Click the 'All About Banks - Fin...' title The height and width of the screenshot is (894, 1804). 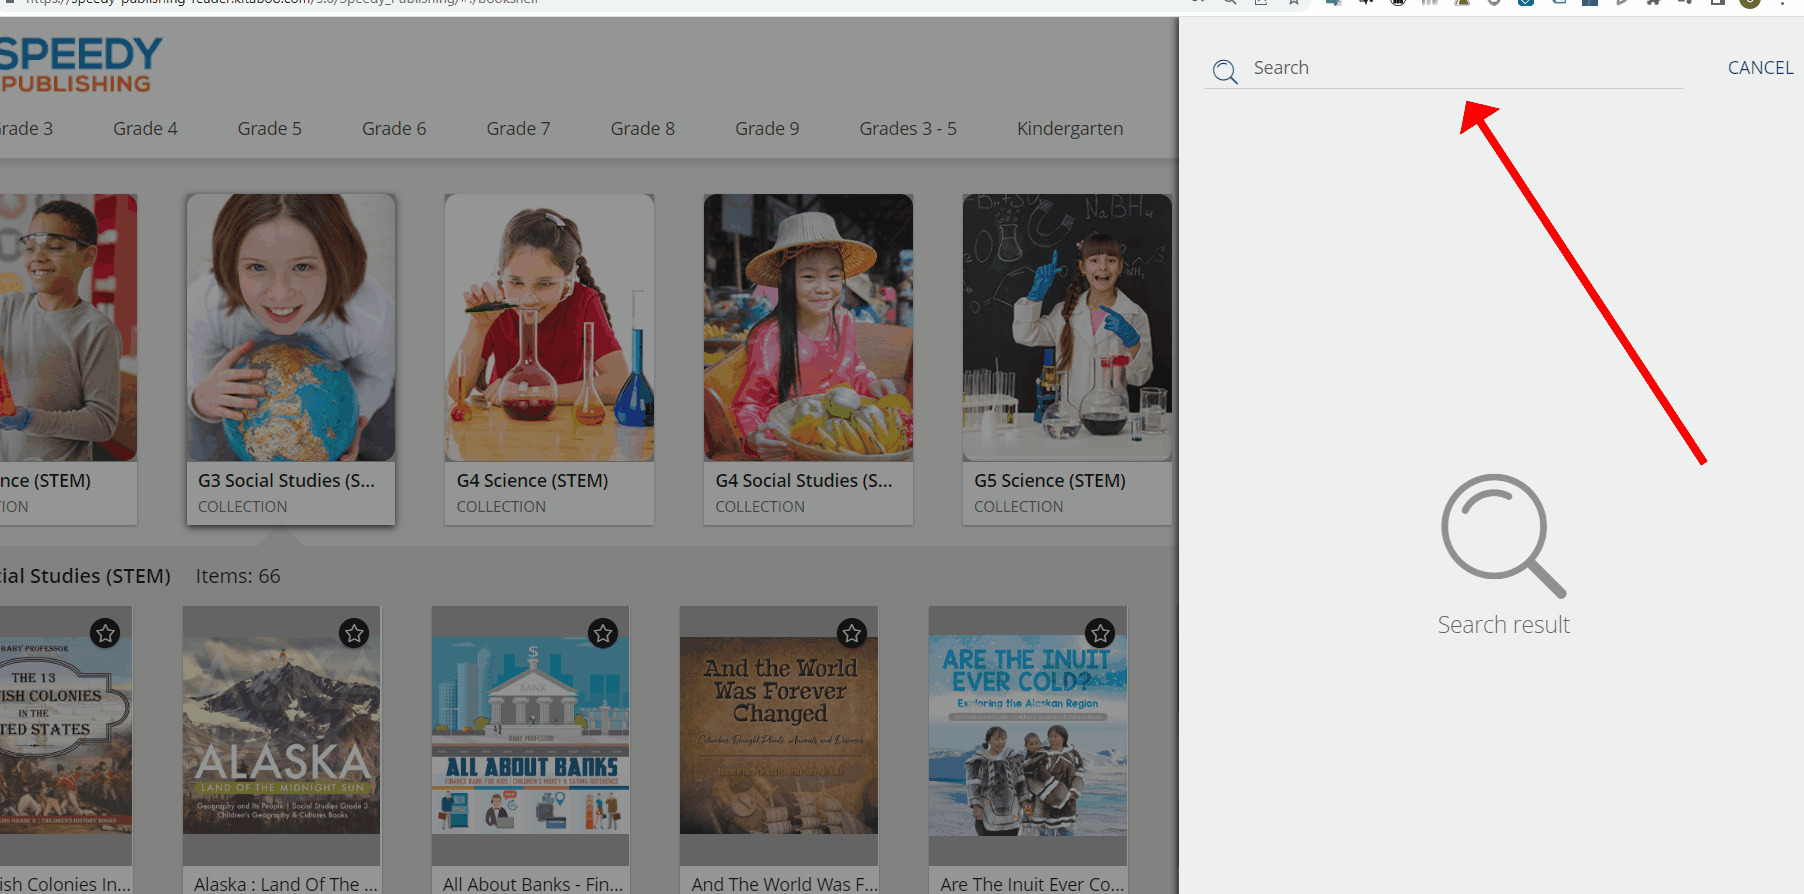tap(533, 884)
